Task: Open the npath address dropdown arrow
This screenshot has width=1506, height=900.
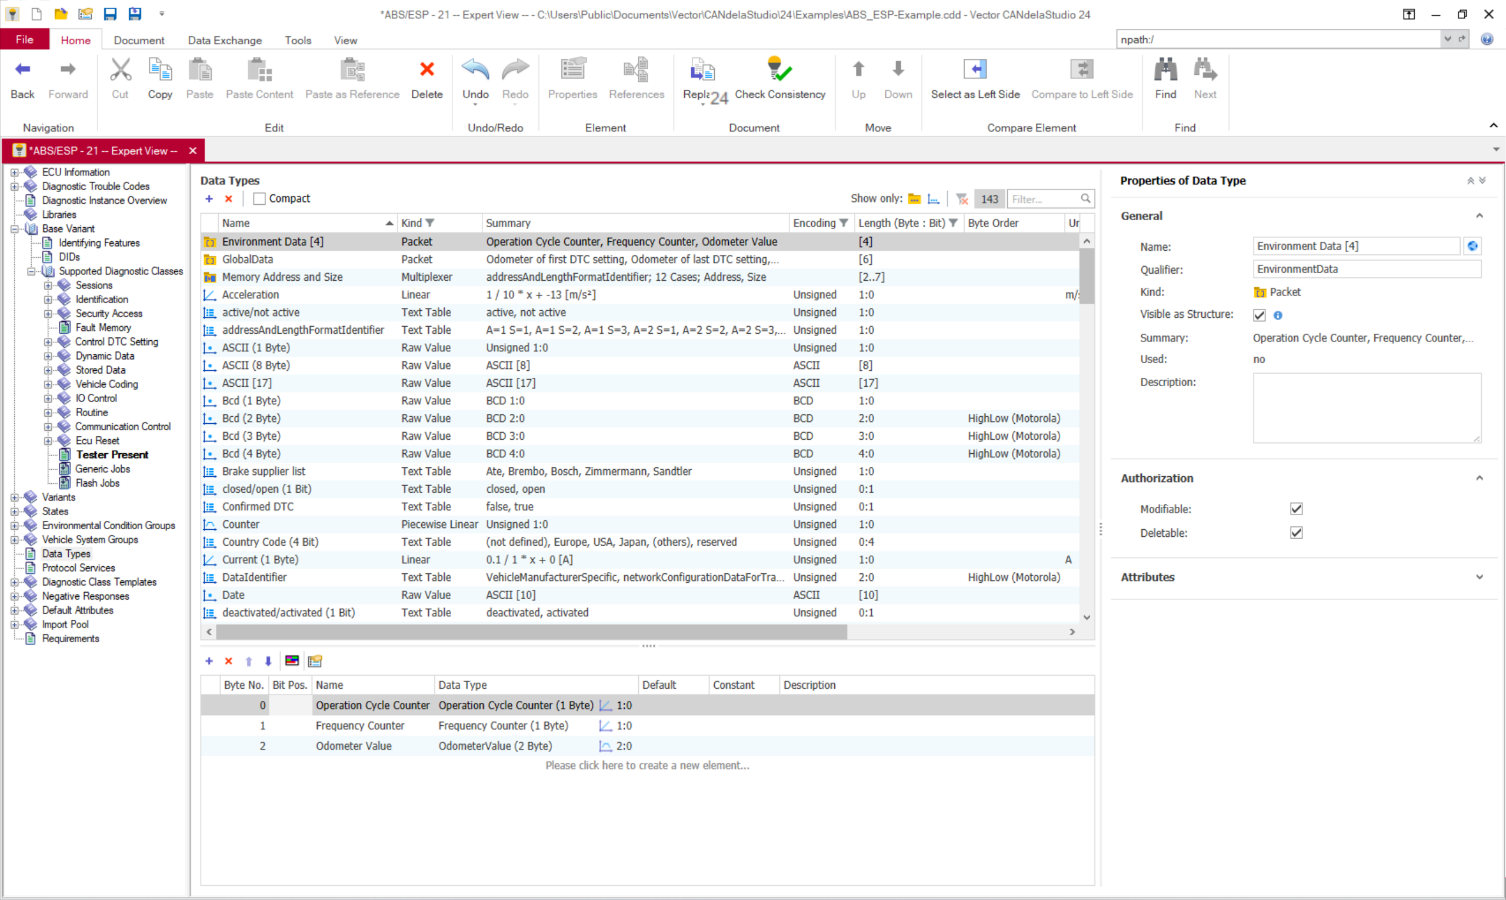Action: point(1447,39)
